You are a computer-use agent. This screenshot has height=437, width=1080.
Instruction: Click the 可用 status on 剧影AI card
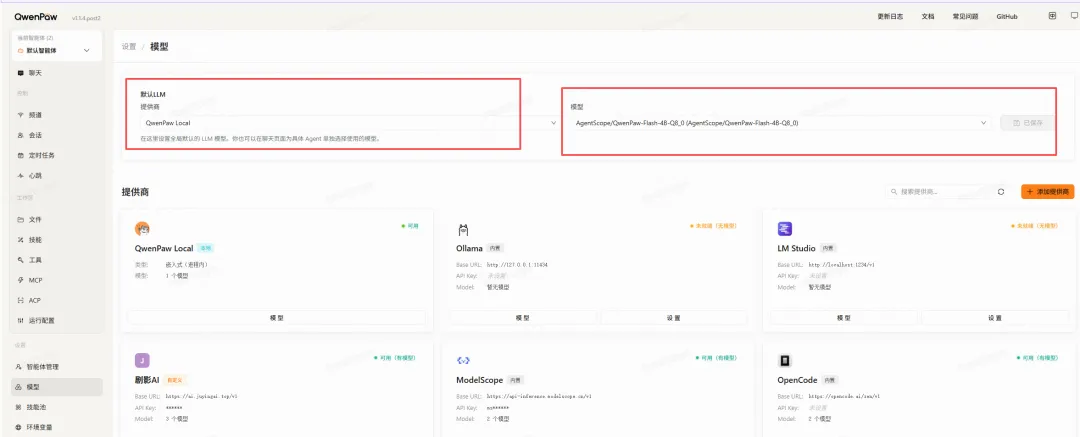tap(395, 358)
